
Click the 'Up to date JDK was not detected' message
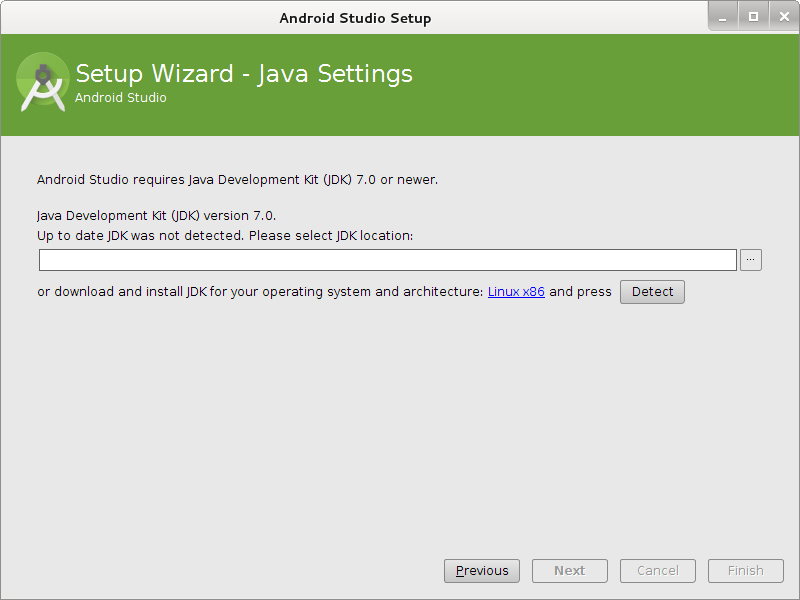141,236
